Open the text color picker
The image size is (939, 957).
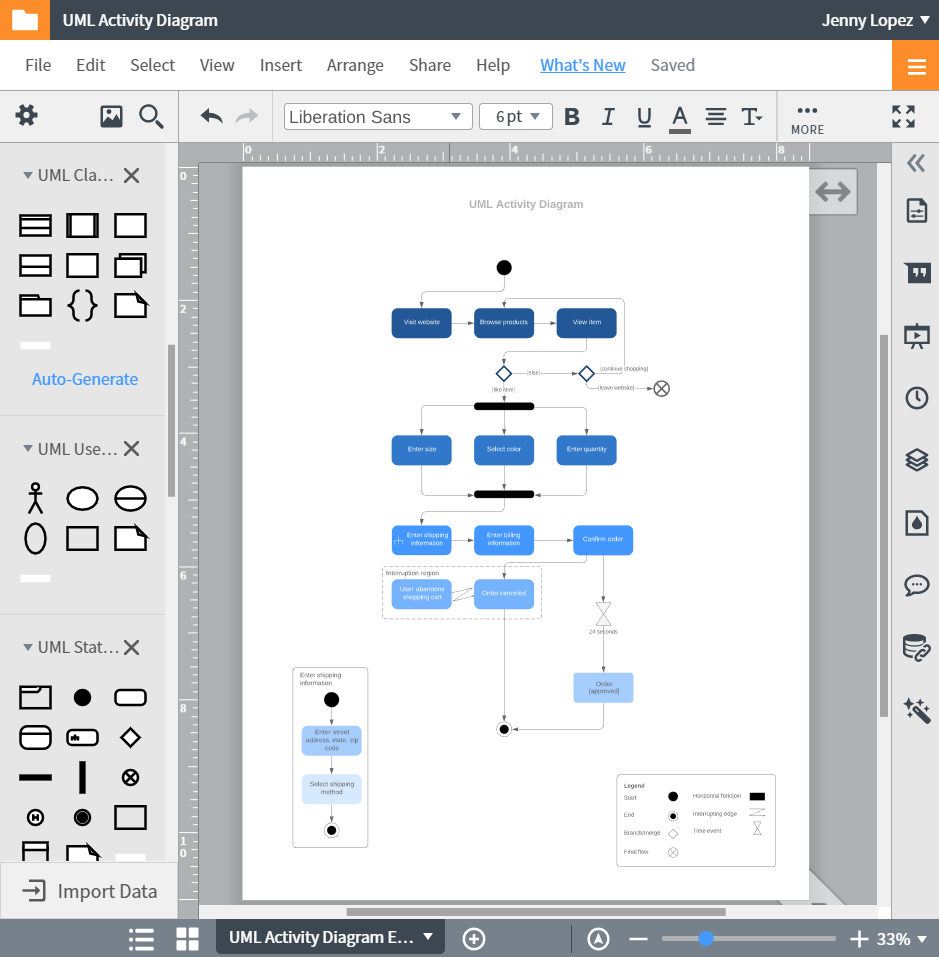680,118
